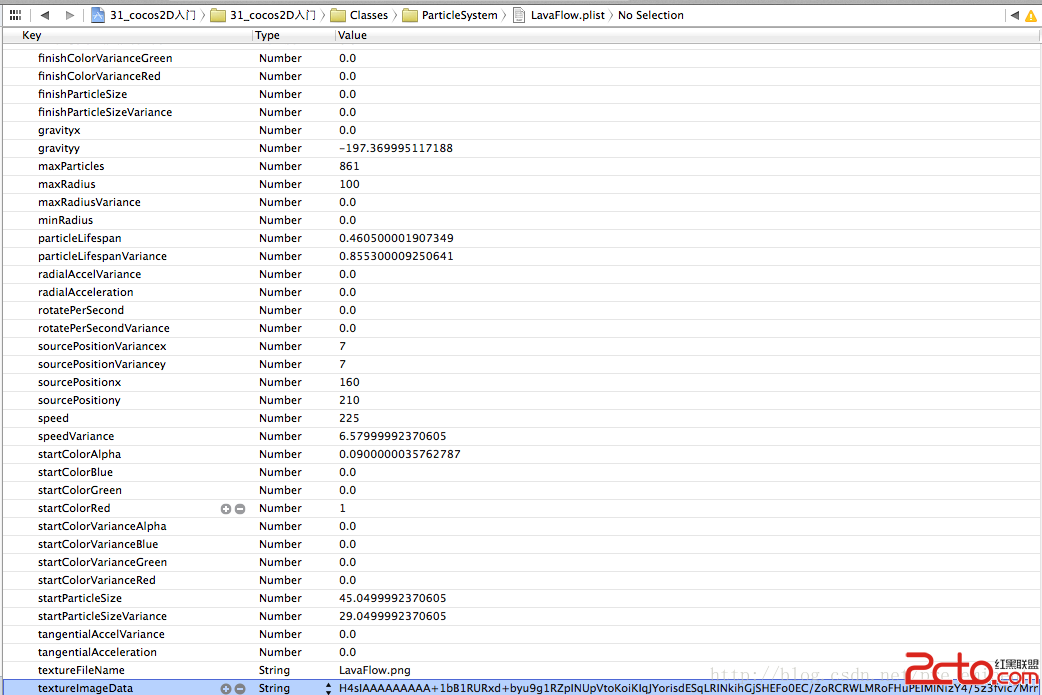Viewport: 1042px width, 695px height.
Task: Click the Type column header
Action: pyautogui.click(x=268, y=36)
